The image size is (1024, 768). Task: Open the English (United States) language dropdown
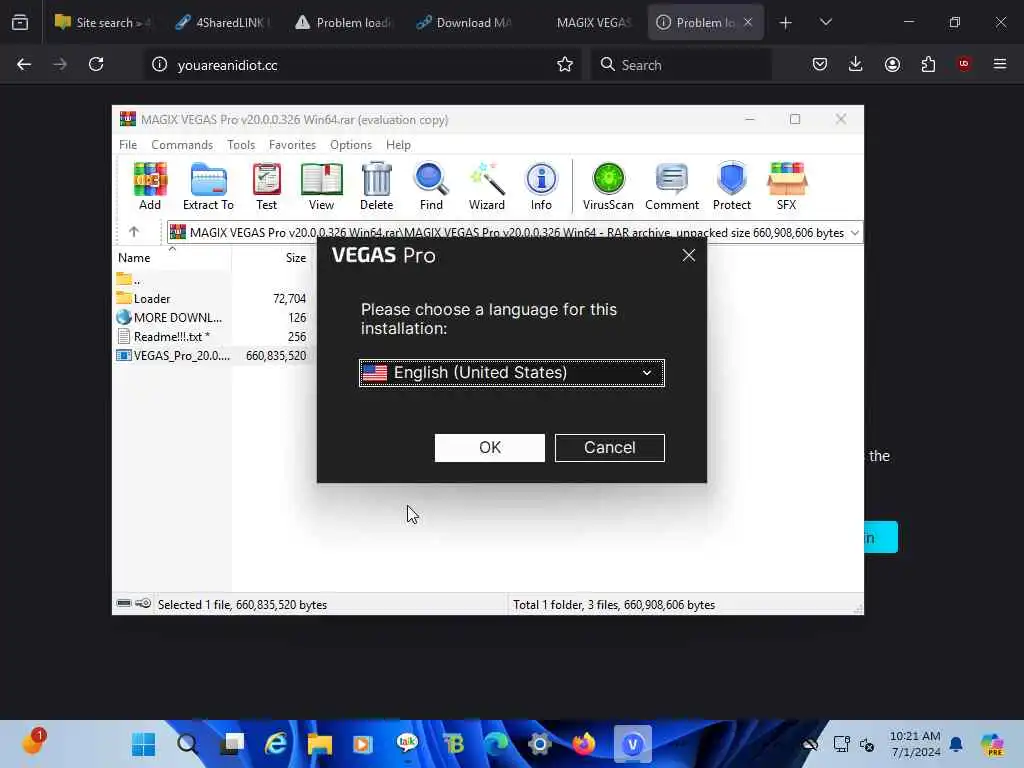(511, 373)
